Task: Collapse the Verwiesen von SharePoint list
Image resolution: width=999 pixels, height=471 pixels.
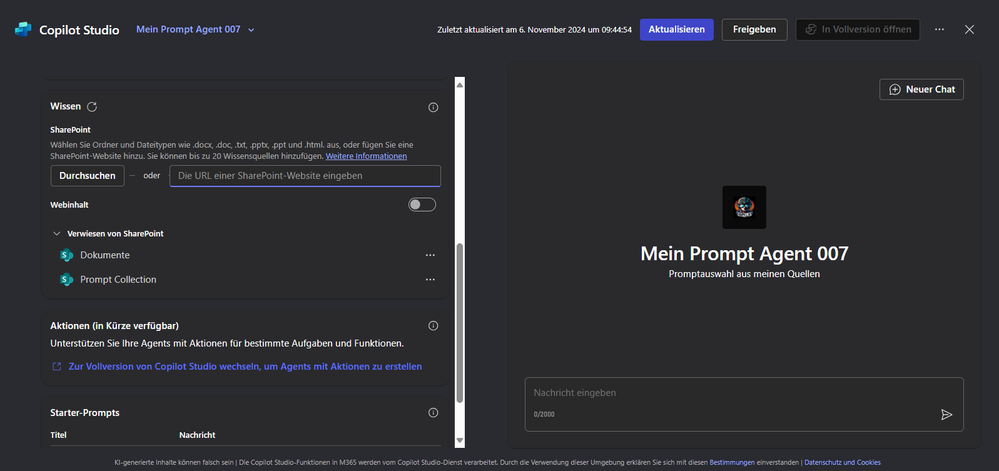Action: [x=57, y=234]
